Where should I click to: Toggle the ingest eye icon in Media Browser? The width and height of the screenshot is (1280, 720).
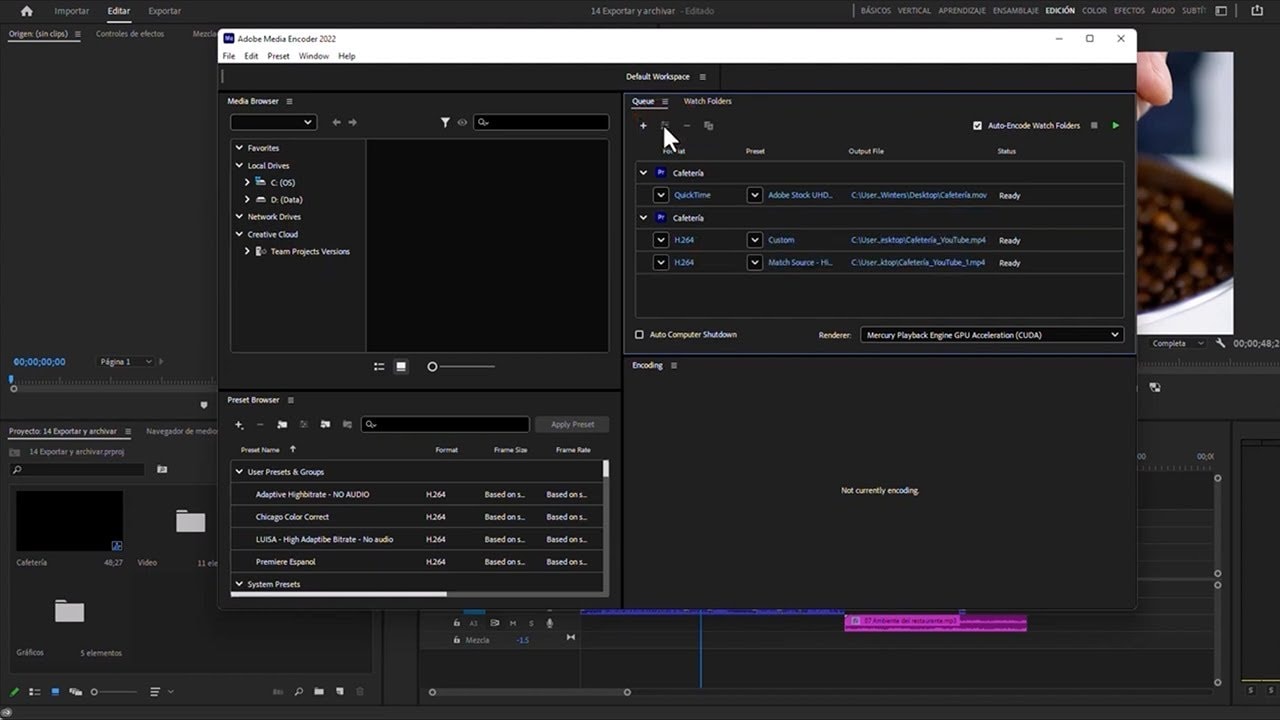pyautogui.click(x=462, y=122)
